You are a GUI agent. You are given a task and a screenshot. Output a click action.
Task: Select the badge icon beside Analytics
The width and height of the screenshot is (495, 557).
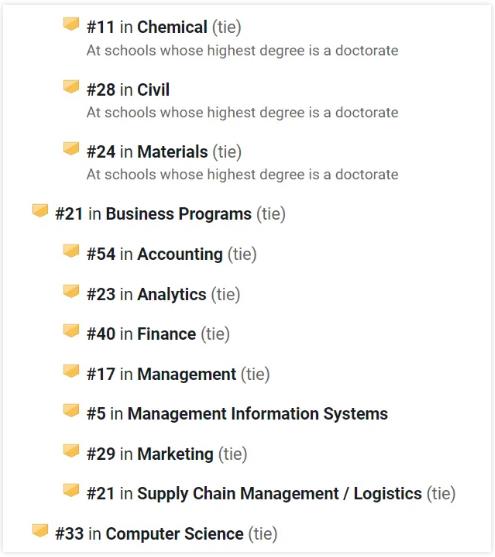pyautogui.click(x=71, y=291)
